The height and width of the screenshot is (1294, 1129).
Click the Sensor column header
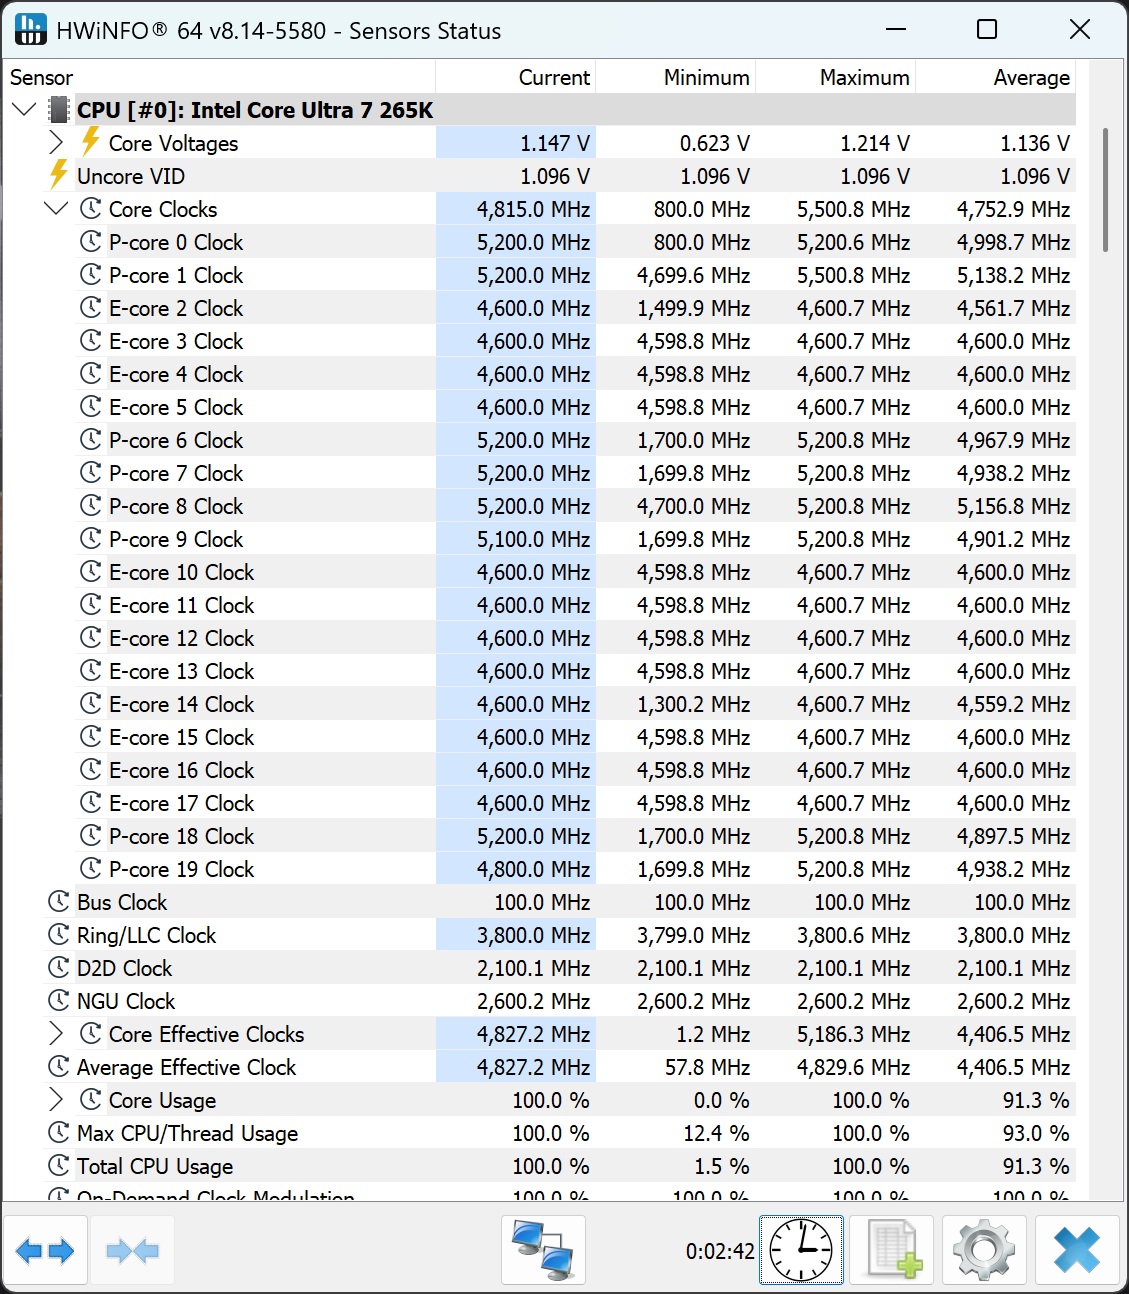pyautogui.click(x=41, y=78)
